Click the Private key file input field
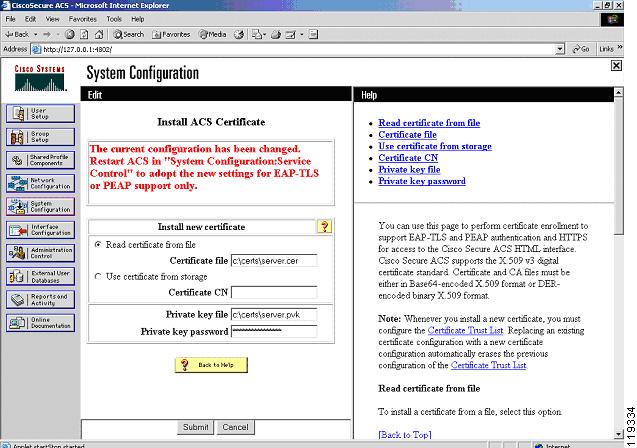The width and height of the screenshot is (637, 448). [274, 315]
